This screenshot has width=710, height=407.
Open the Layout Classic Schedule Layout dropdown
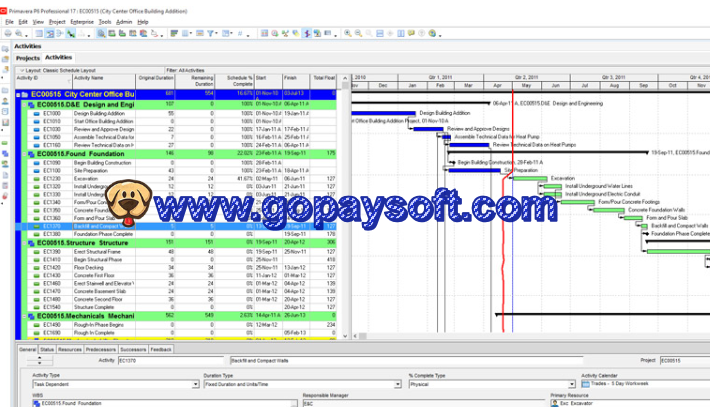pyautogui.click(x=22, y=71)
